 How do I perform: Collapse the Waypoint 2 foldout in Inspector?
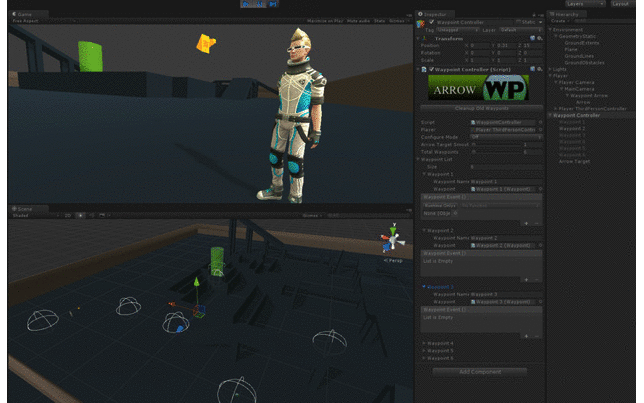click(x=424, y=230)
